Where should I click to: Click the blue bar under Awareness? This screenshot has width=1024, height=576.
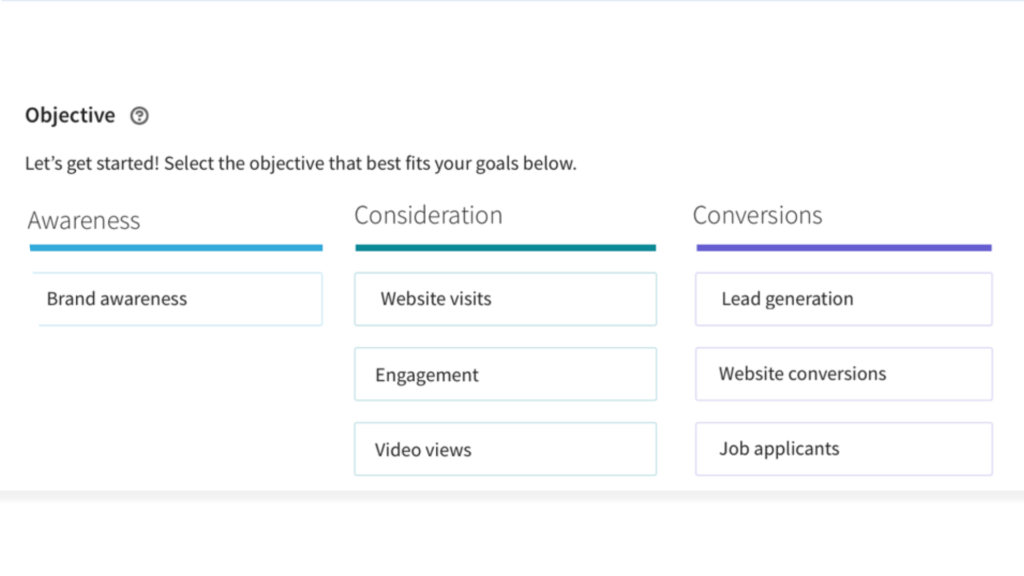click(176, 248)
